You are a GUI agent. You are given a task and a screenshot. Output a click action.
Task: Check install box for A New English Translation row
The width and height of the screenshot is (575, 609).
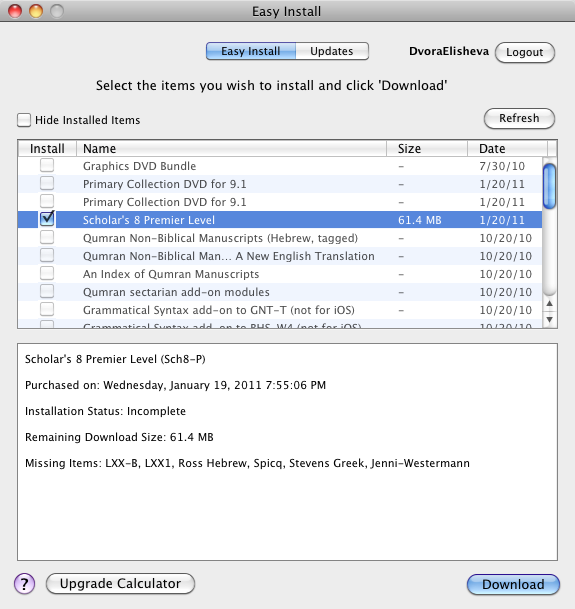47,255
